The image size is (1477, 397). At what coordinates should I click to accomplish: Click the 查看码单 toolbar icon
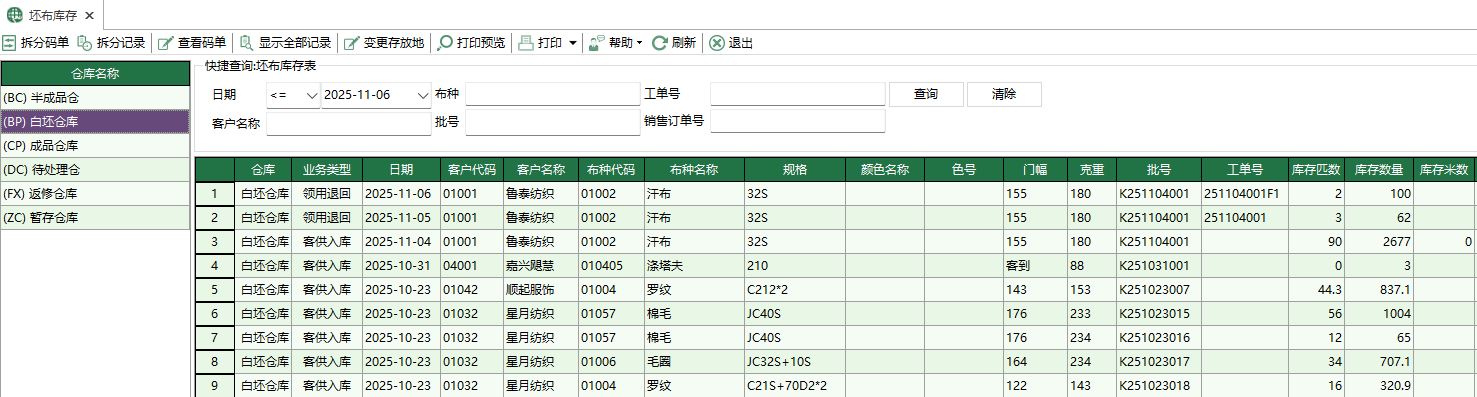(165, 43)
